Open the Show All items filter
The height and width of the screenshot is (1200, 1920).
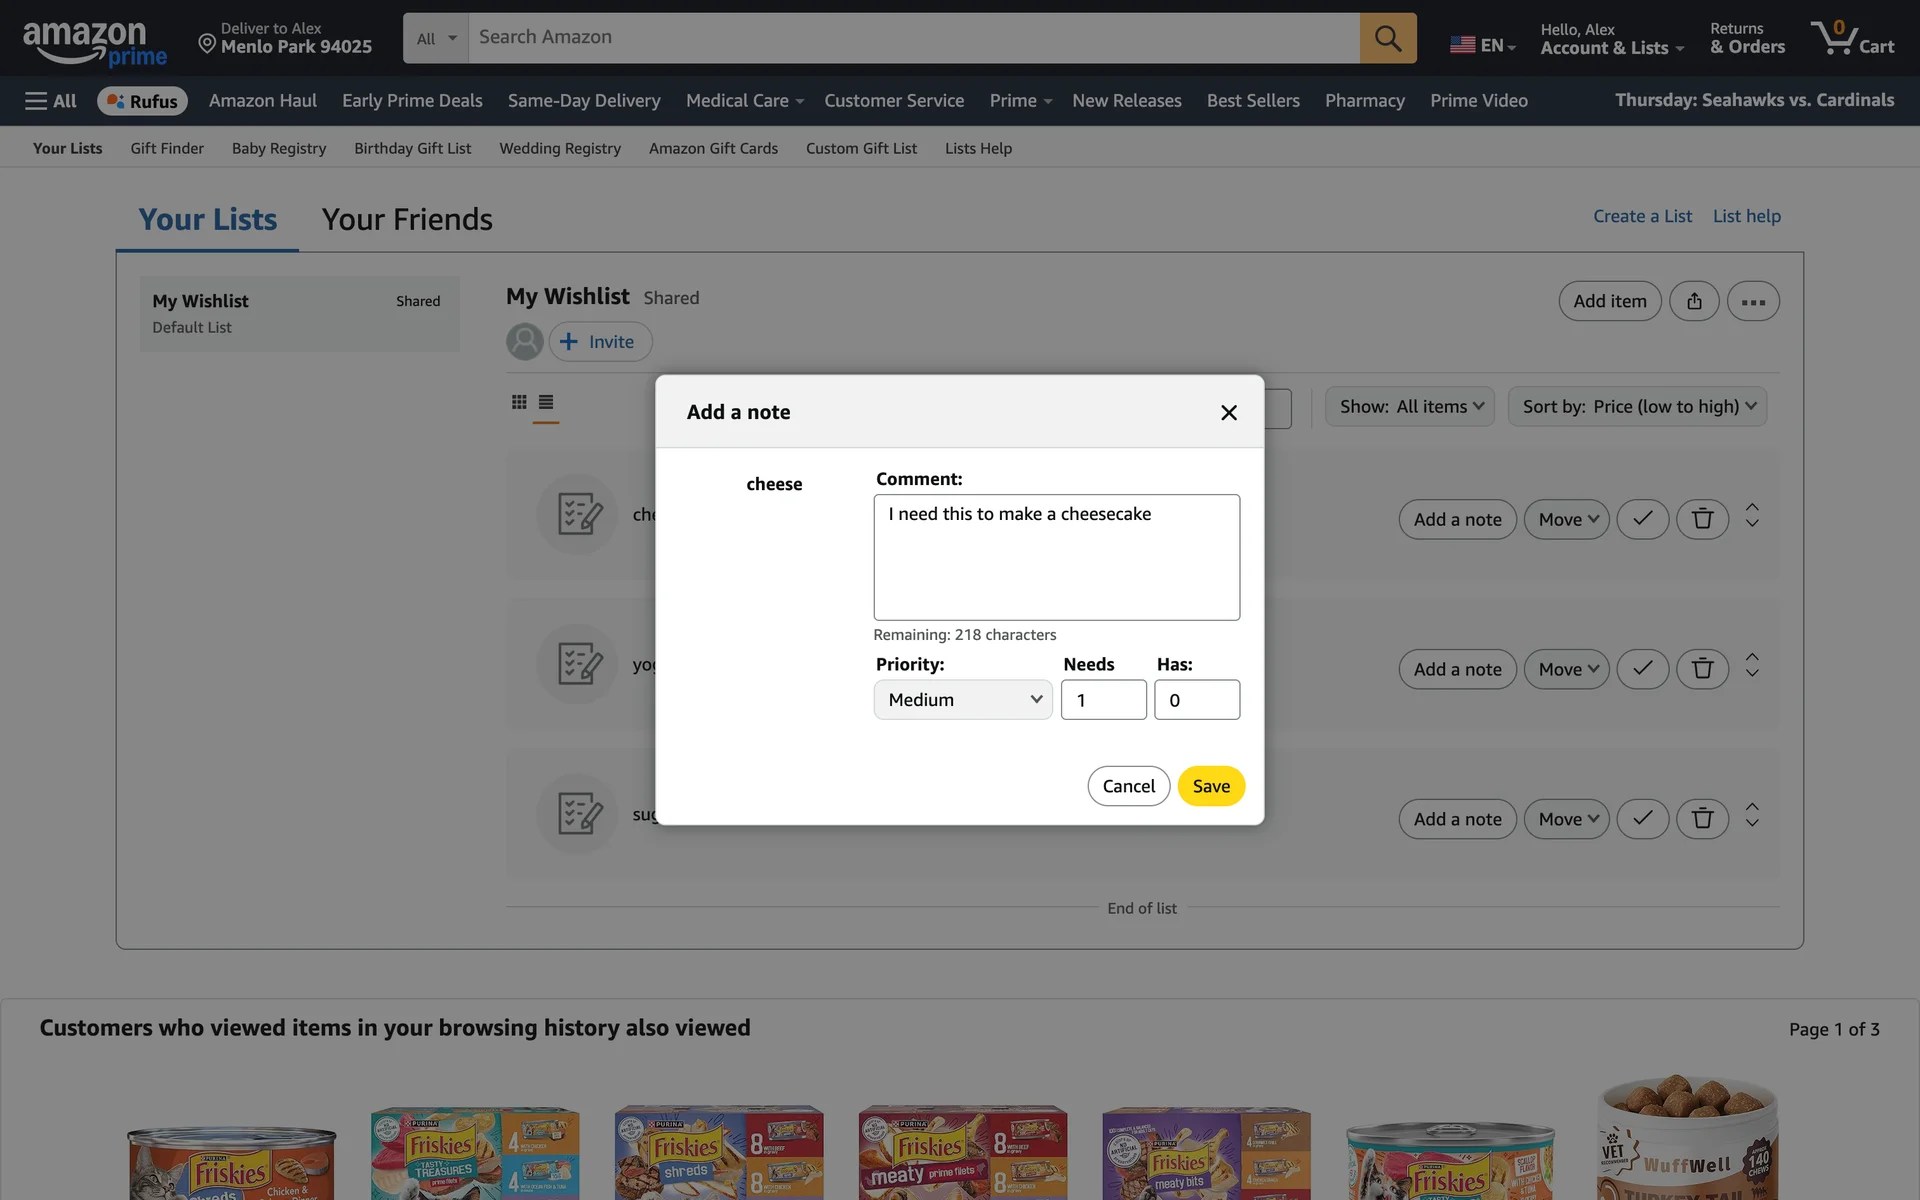[x=1409, y=407]
